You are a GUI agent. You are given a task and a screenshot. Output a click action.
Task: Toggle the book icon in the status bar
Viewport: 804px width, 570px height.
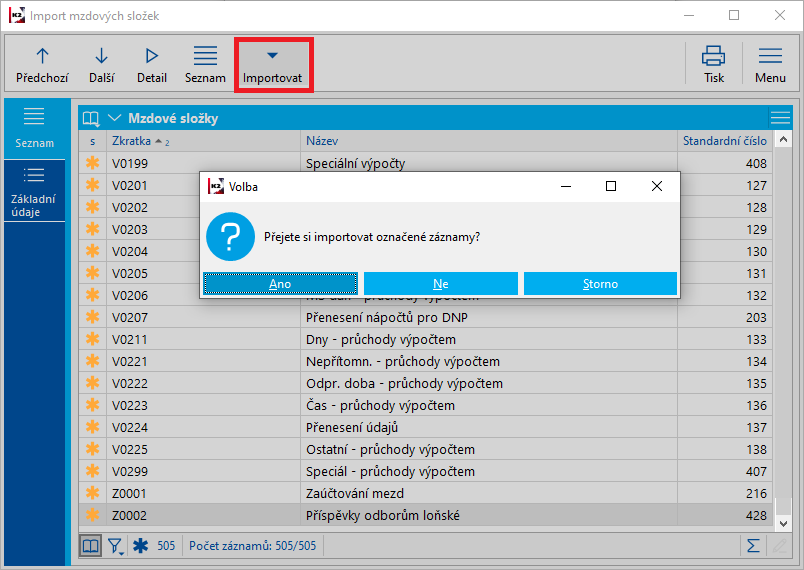click(91, 546)
